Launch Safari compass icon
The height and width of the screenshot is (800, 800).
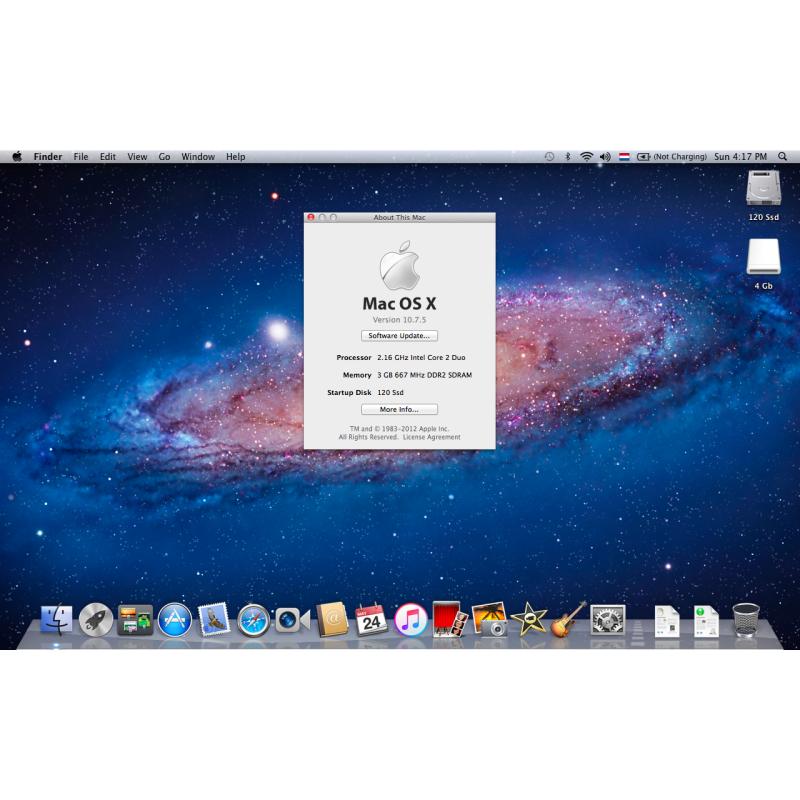click(253, 620)
